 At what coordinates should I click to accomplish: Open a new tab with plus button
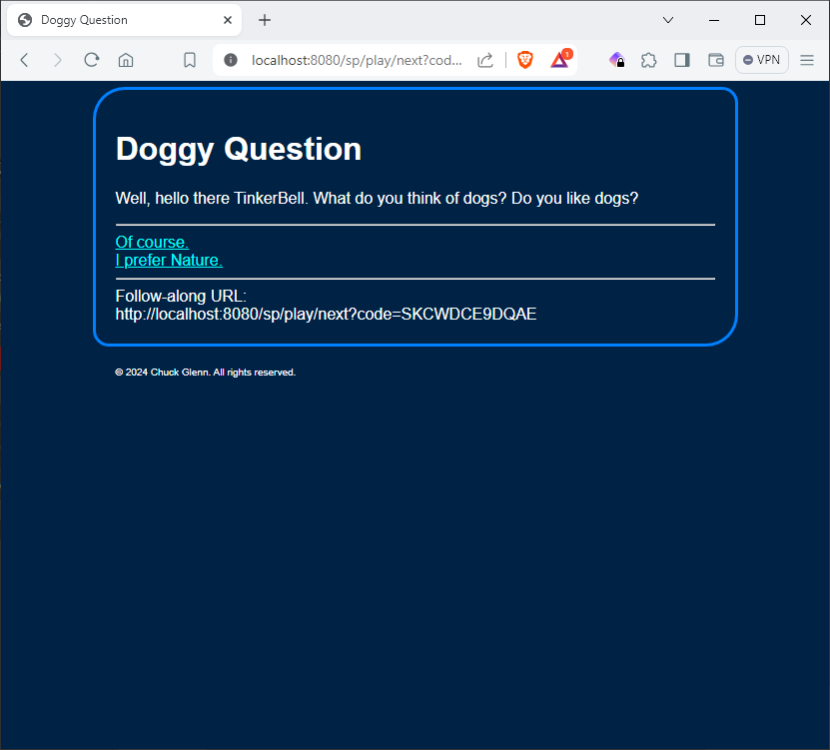[265, 20]
